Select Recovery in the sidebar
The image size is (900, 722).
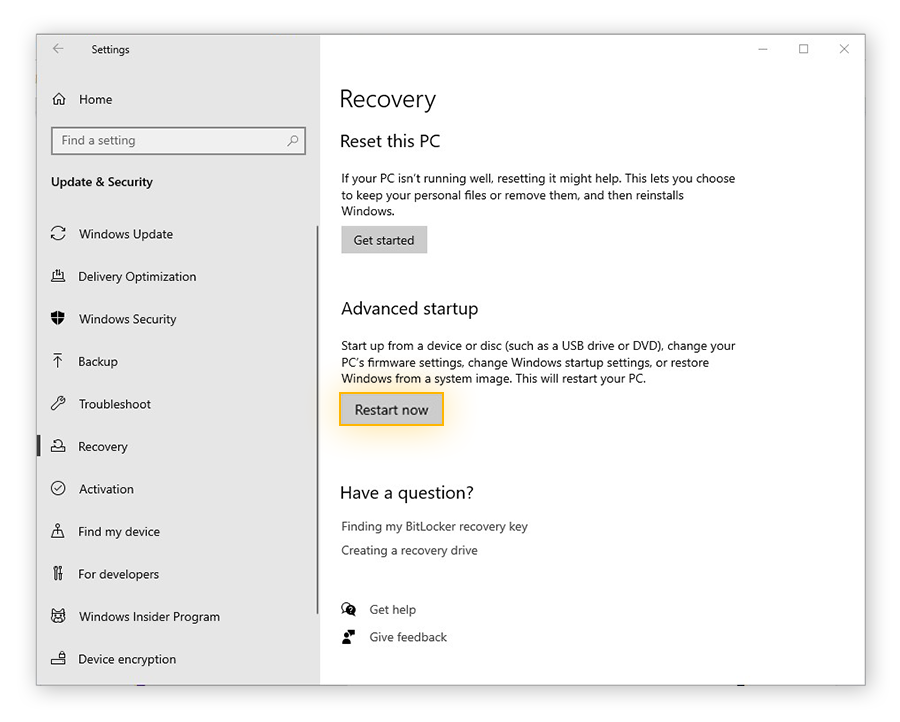(x=103, y=447)
